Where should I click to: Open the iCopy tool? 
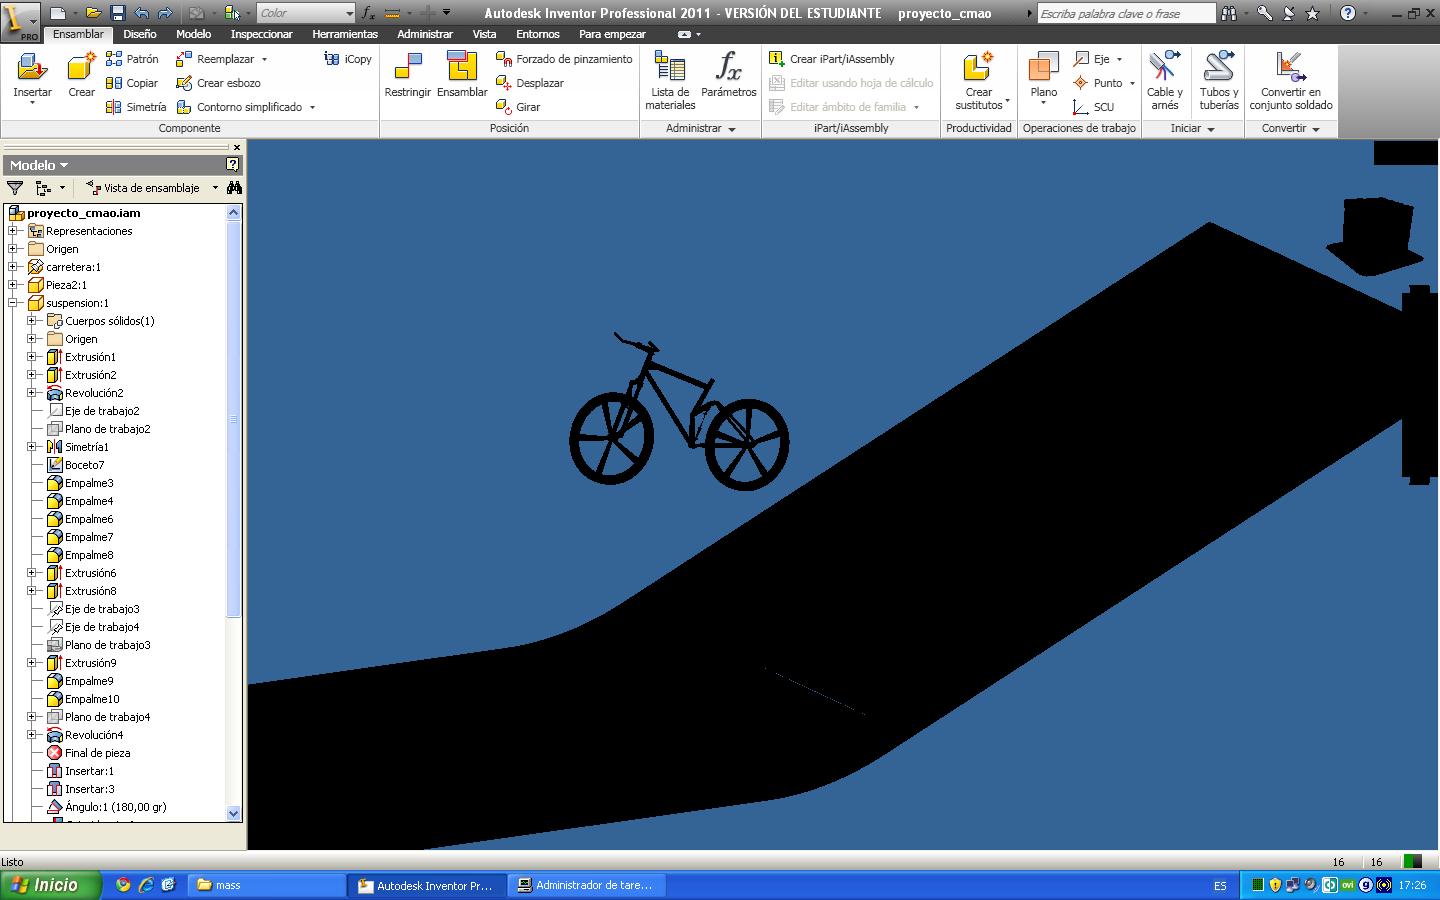point(348,59)
